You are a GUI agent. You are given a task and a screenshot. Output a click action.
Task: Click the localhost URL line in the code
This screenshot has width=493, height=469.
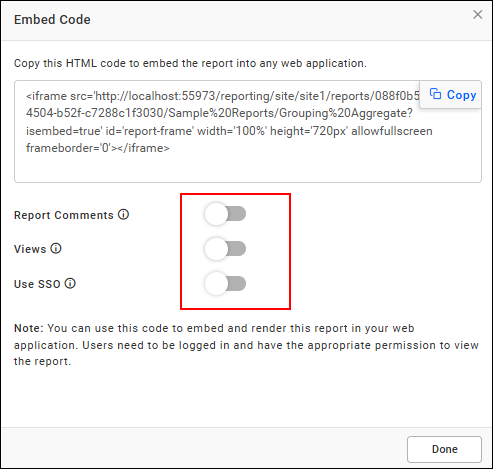click(223, 96)
